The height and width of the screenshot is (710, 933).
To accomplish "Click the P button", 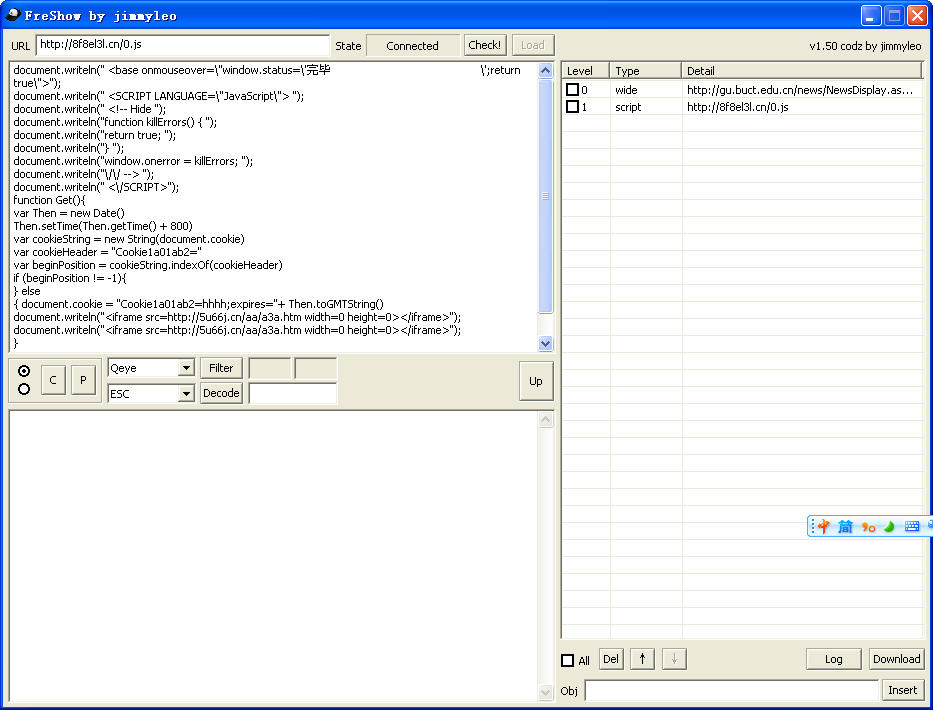I will (83, 380).
